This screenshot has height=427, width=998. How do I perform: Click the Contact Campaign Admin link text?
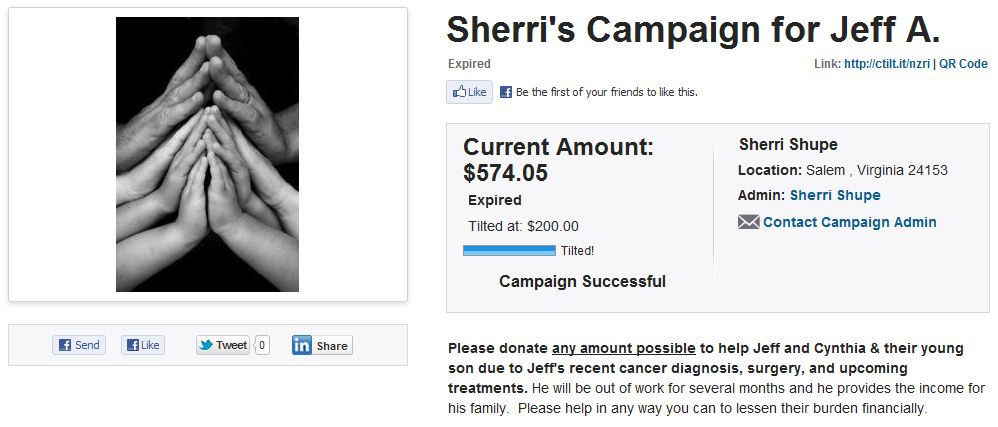tap(849, 222)
